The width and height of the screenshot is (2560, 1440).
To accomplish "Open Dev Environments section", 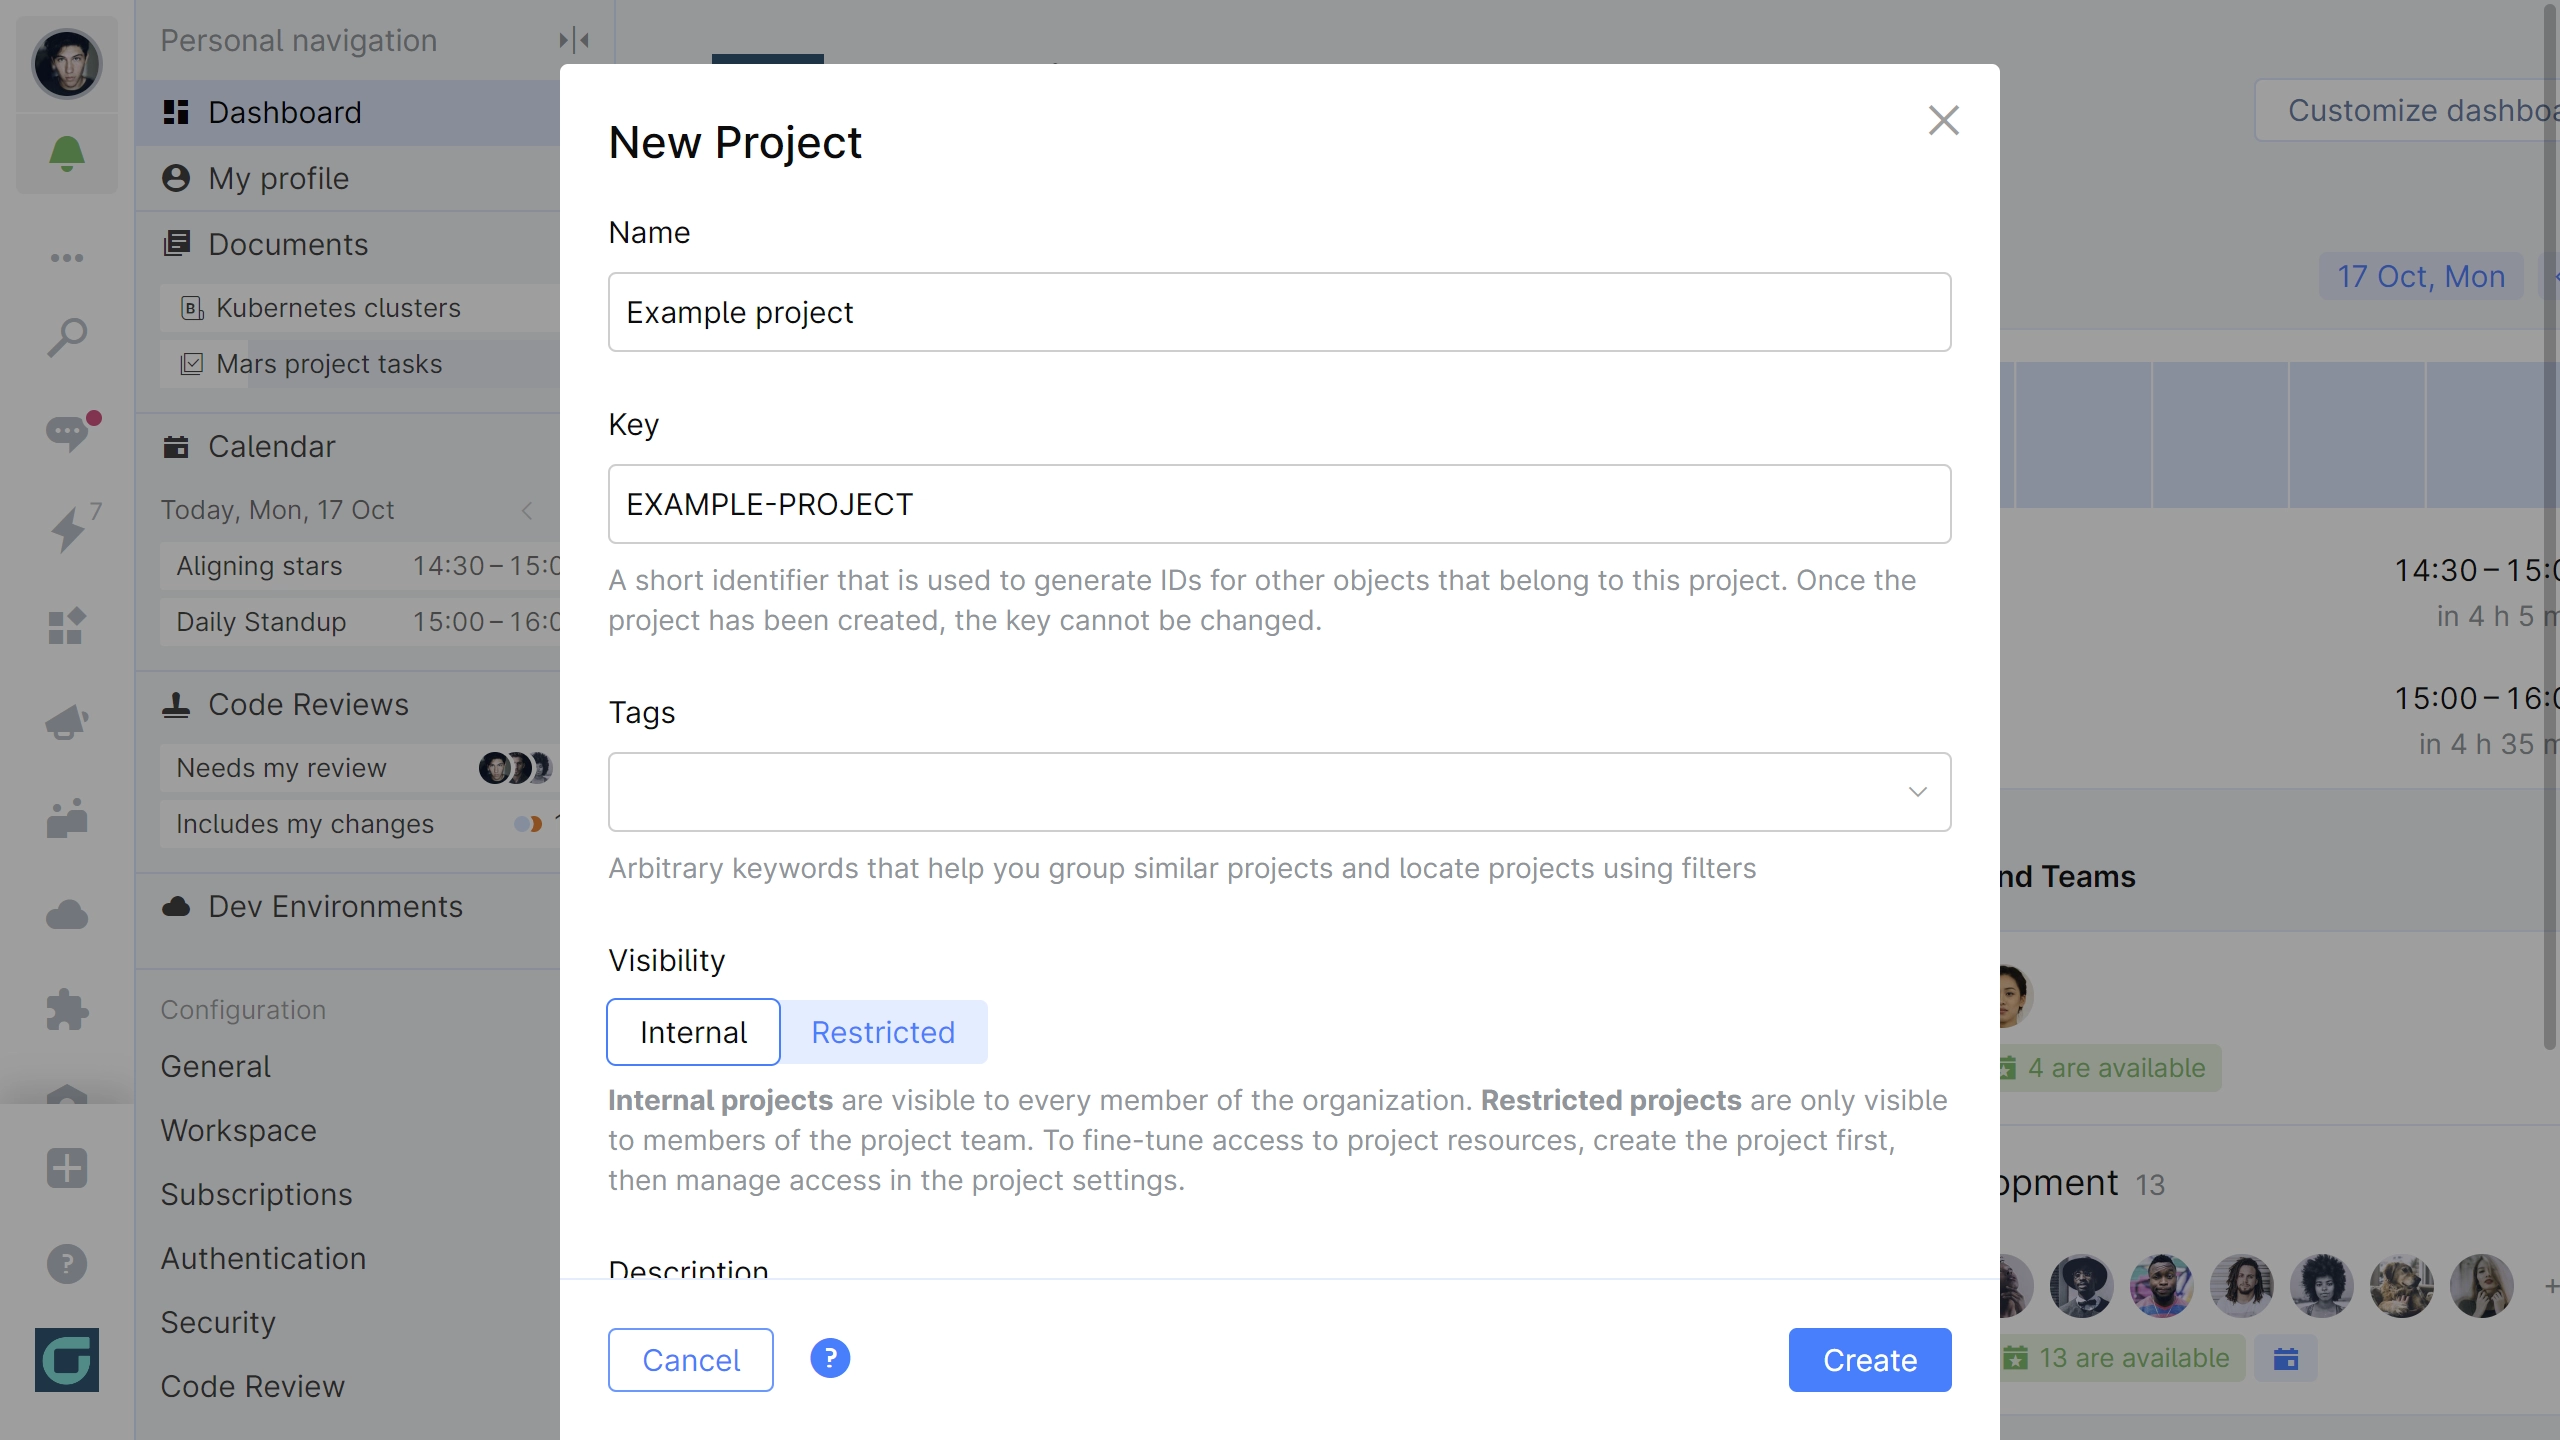I will tap(336, 905).
